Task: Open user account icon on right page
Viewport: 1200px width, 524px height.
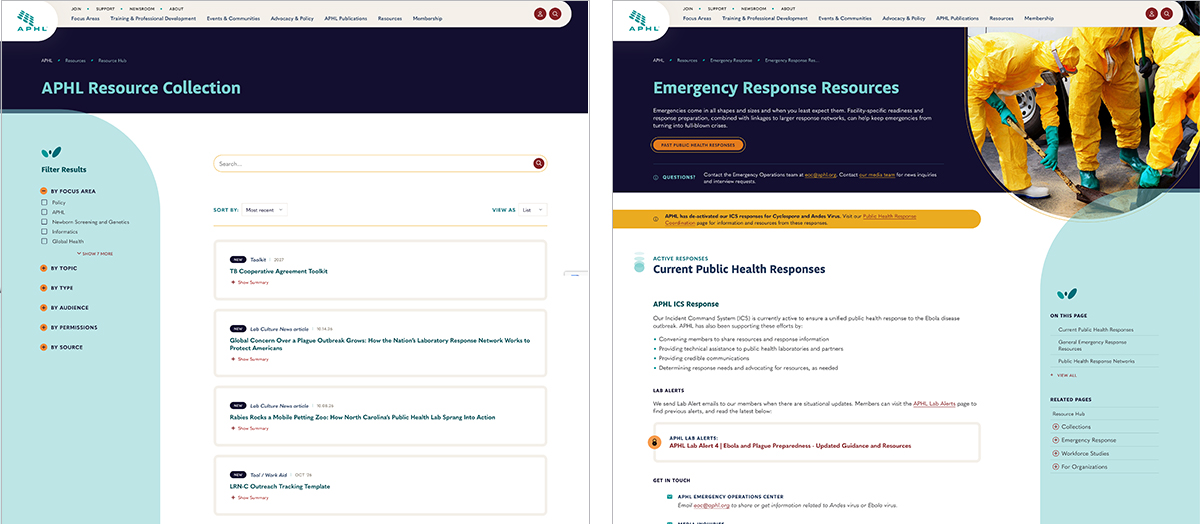Action: [x=1152, y=14]
